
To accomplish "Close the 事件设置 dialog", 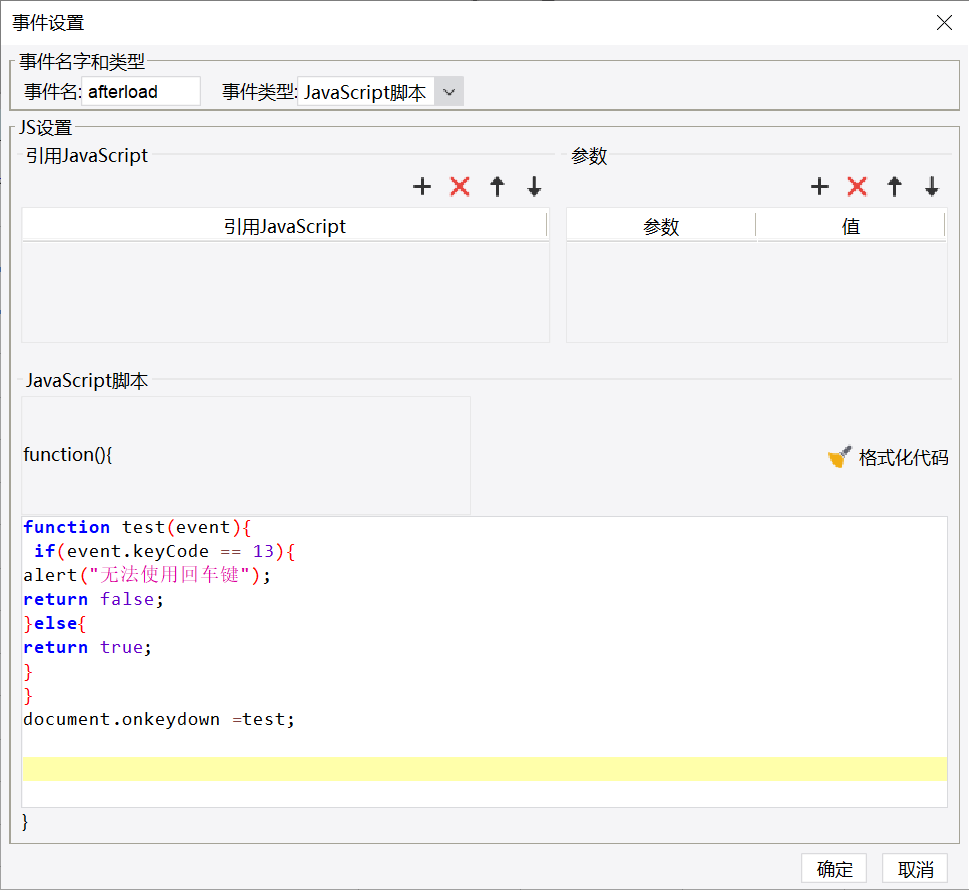I will tap(944, 23).
